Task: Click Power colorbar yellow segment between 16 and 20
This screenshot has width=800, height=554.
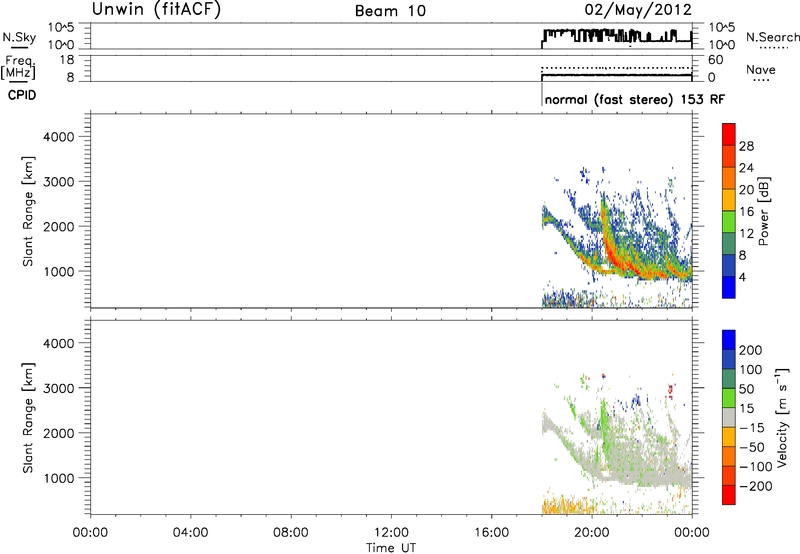Action: (729, 200)
